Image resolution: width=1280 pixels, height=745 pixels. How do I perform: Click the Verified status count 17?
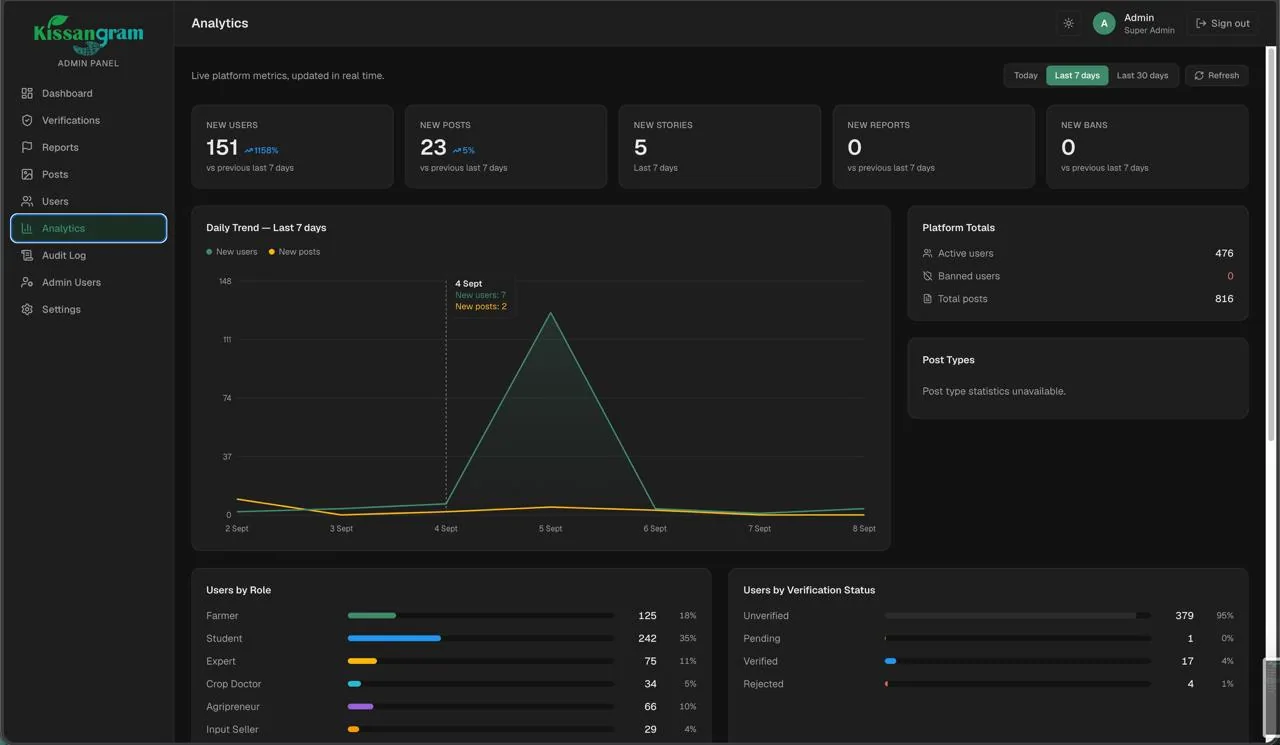pyautogui.click(x=1187, y=661)
